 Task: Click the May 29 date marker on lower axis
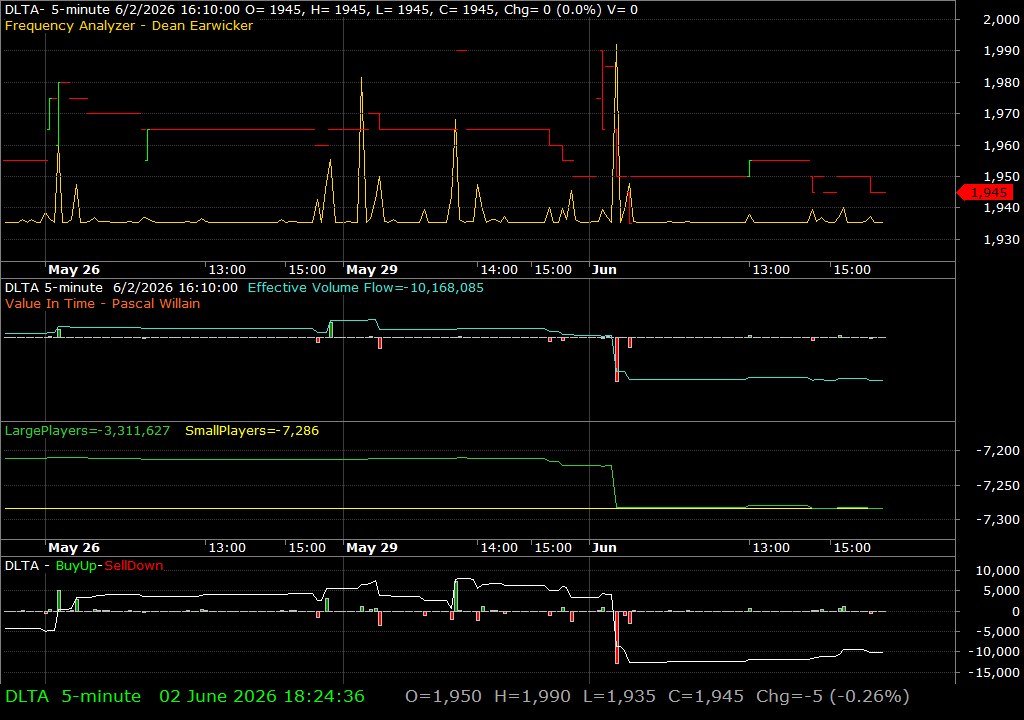372,548
